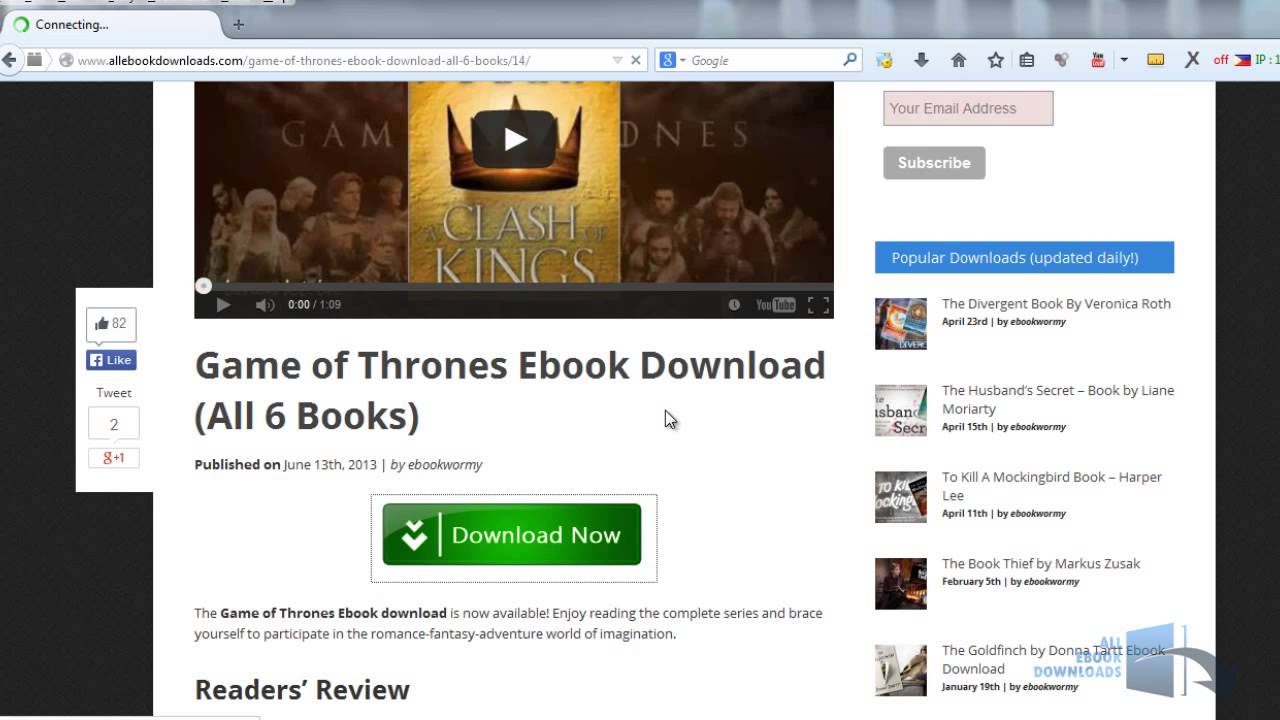Image resolution: width=1280 pixels, height=720 pixels.
Task: Open To Kill A Mockingbird Book link
Action: [1052, 486]
